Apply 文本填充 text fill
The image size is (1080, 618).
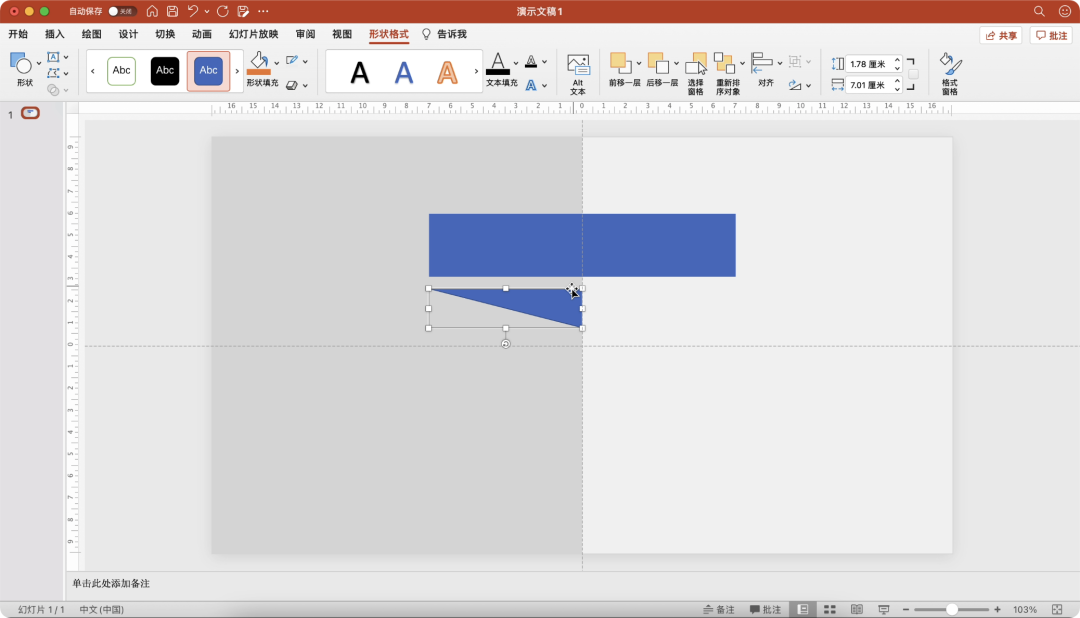click(498, 63)
